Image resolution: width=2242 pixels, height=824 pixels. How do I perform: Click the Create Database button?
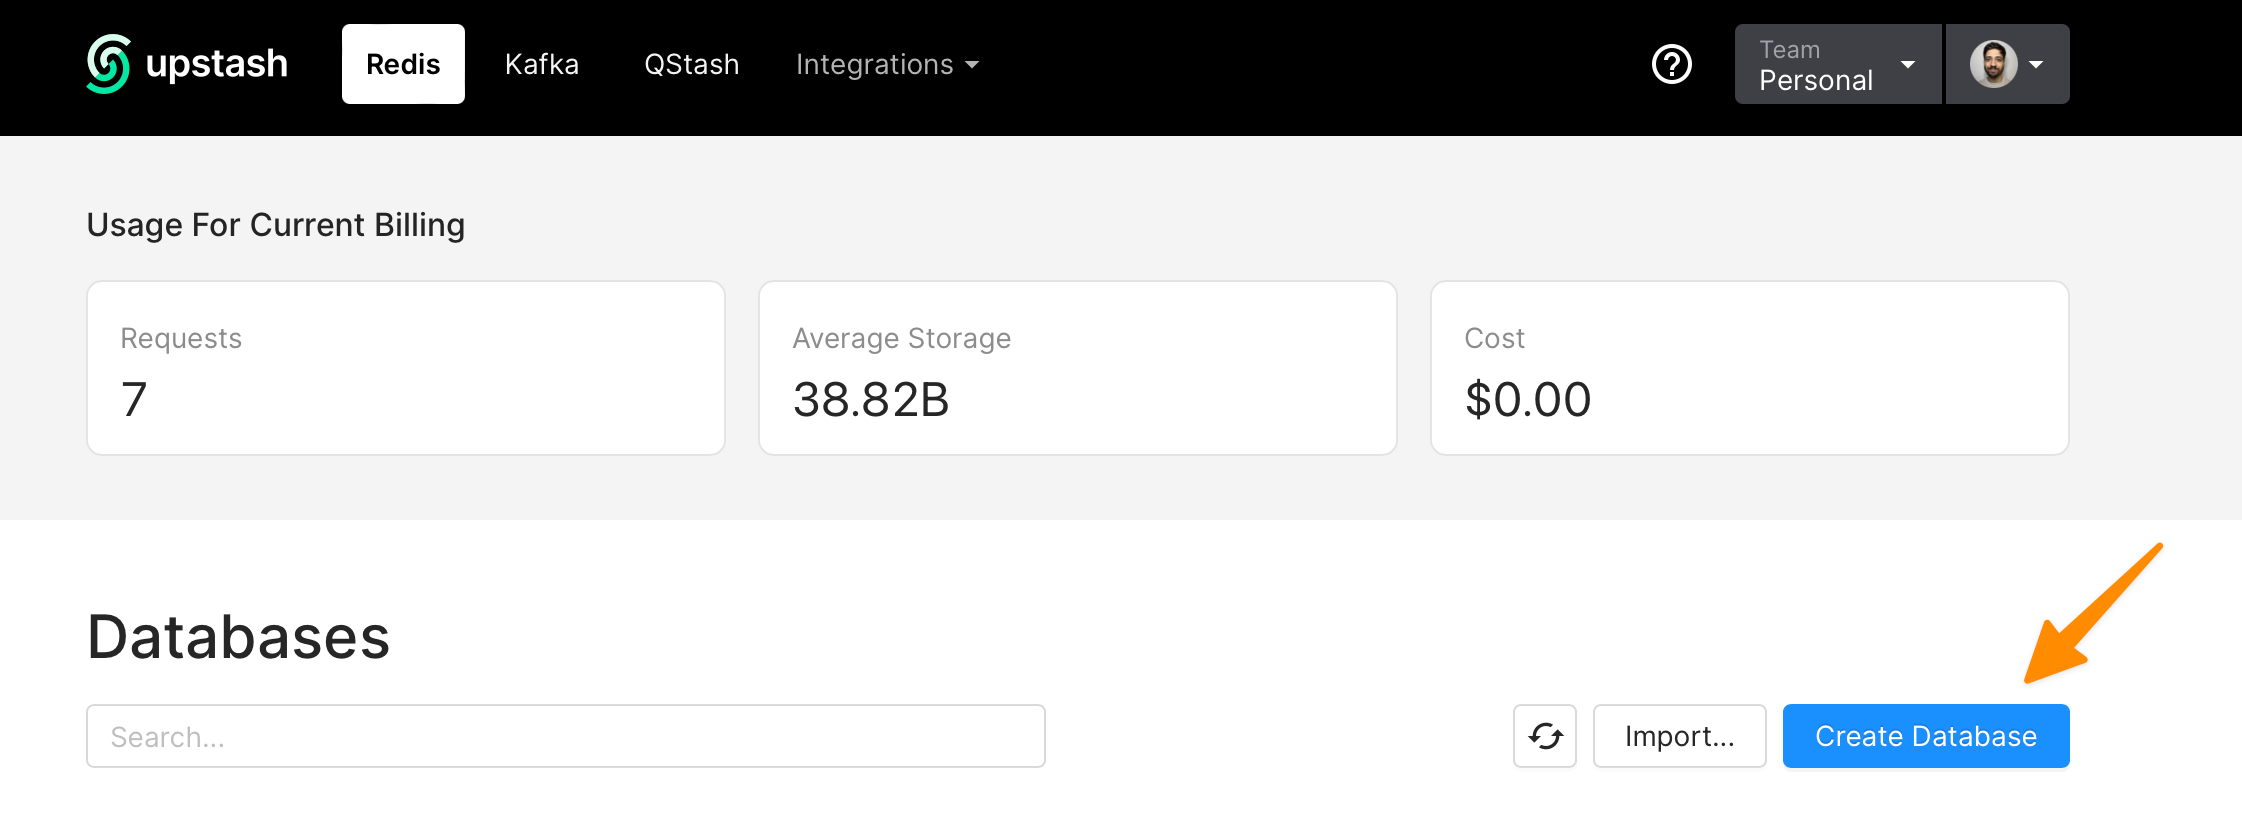coord(1926,736)
